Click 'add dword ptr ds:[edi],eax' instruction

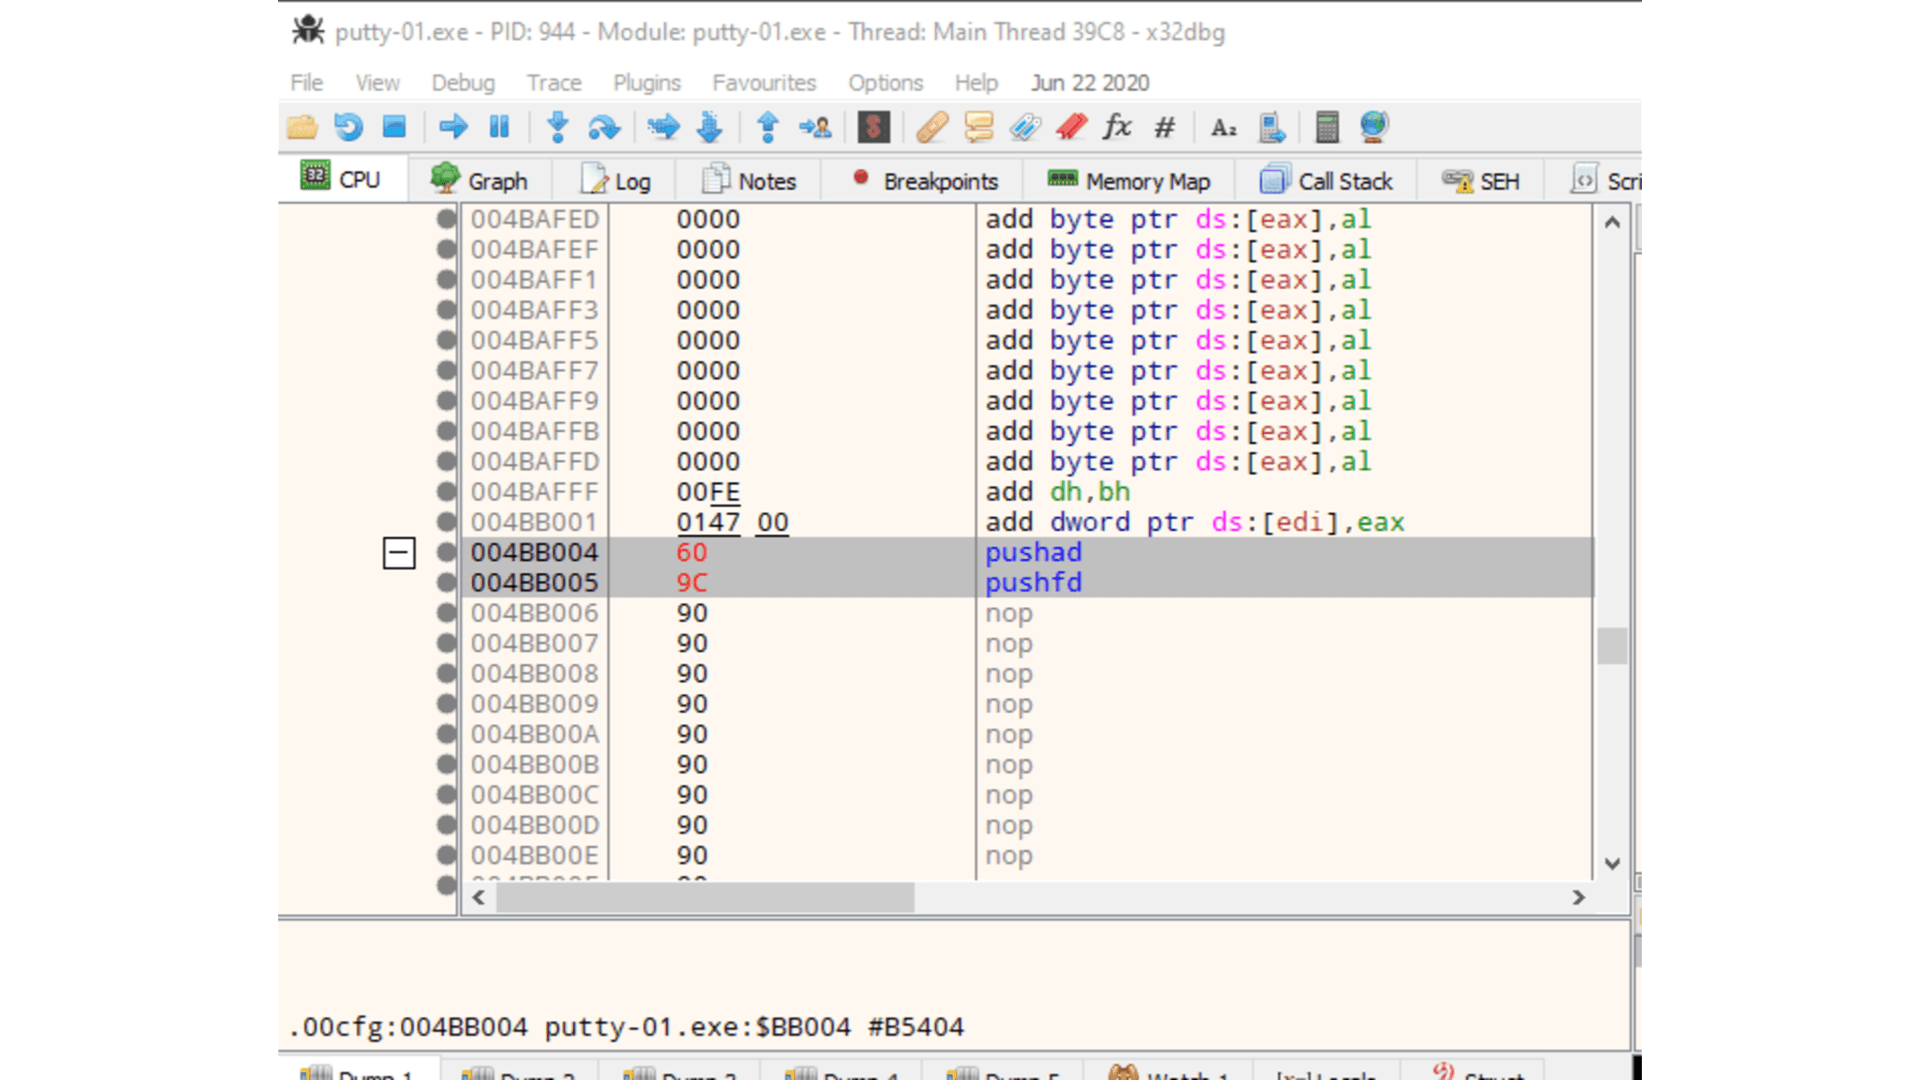pyautogui.click(x=1195, y=522)
